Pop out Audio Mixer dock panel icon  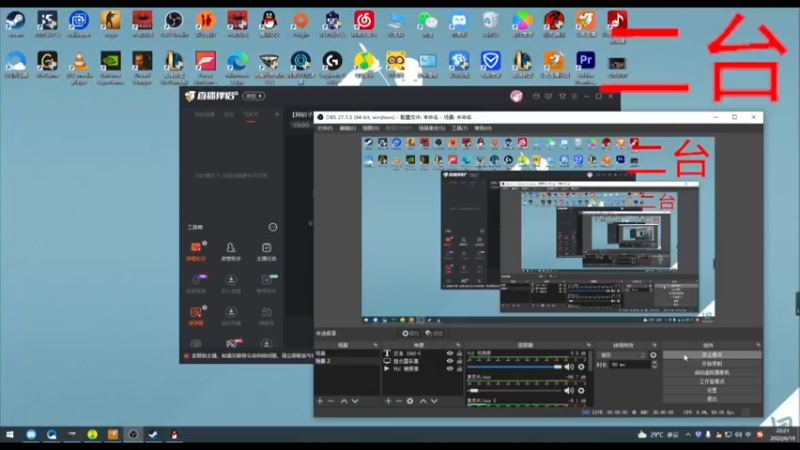pyautogui.click(x=588, y=345)
